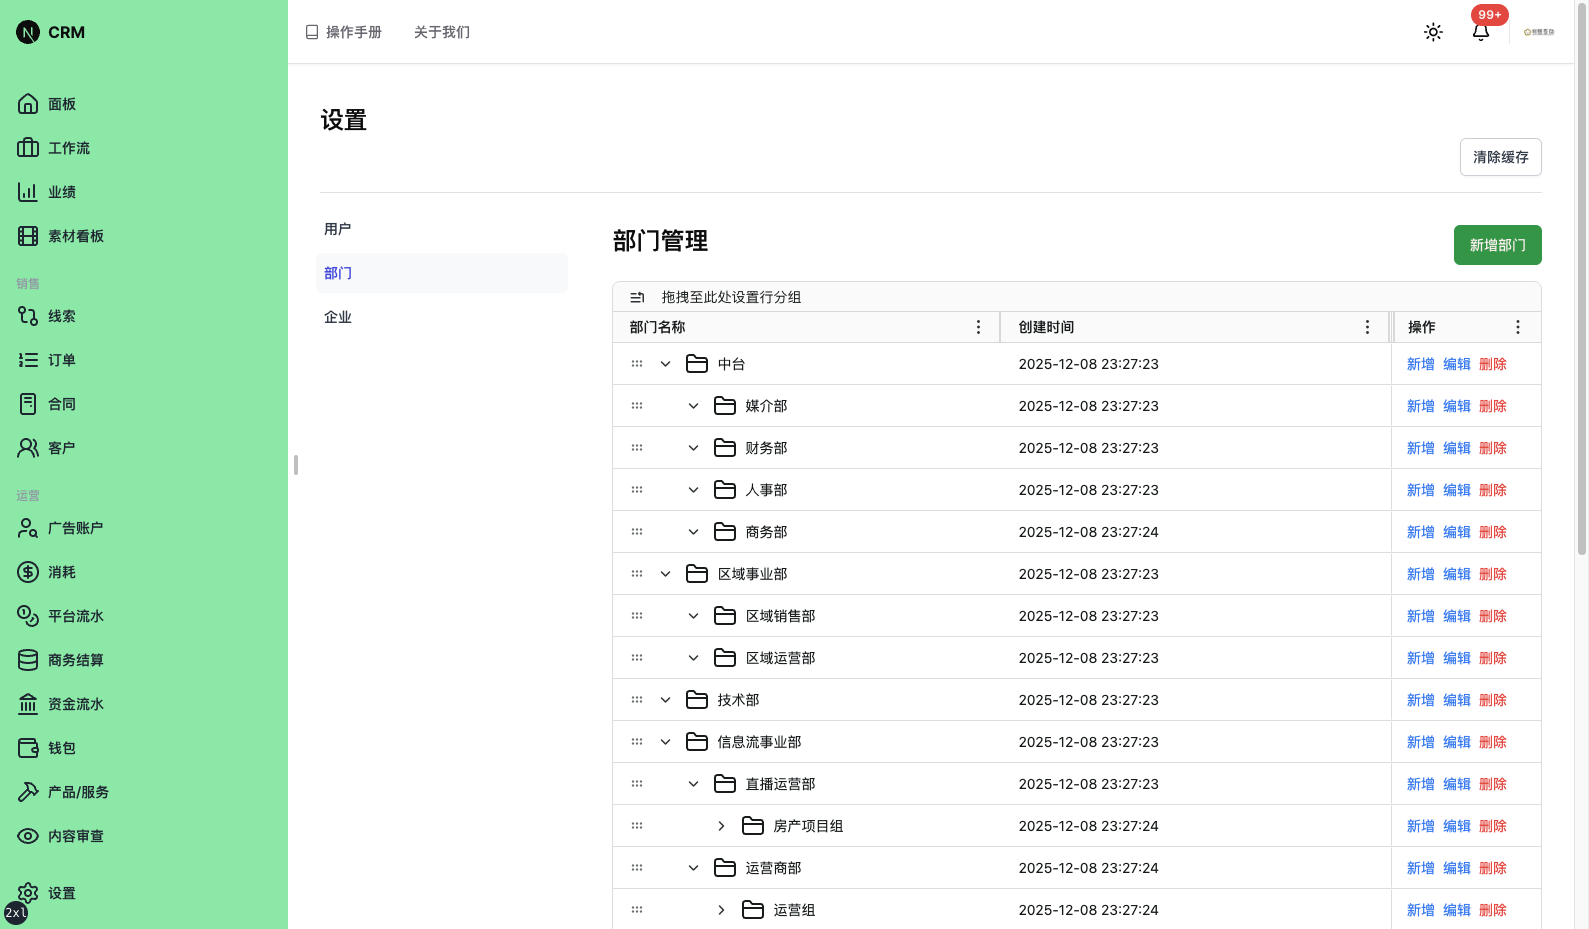Screen dimensions: 1589x929
Task: Open the 面板 dashboard icon in sidebar
Action: (28, 104)
